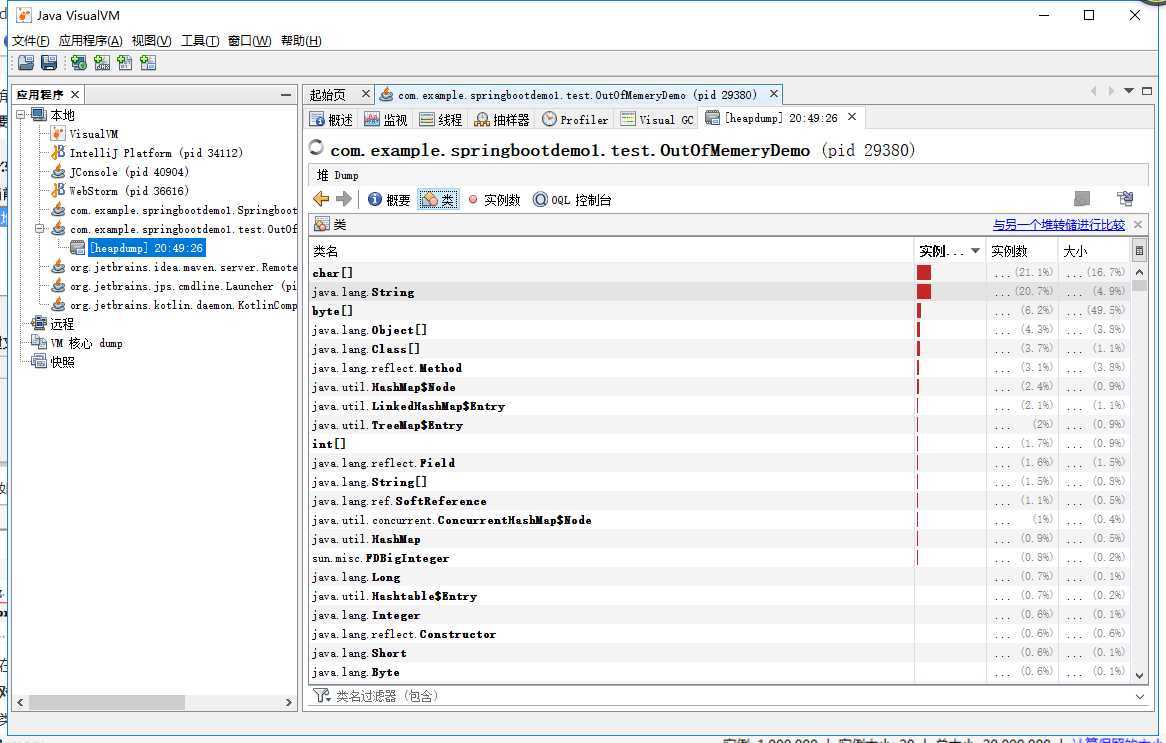
Task: Maximize the document window area
Action: [1147, 91]
